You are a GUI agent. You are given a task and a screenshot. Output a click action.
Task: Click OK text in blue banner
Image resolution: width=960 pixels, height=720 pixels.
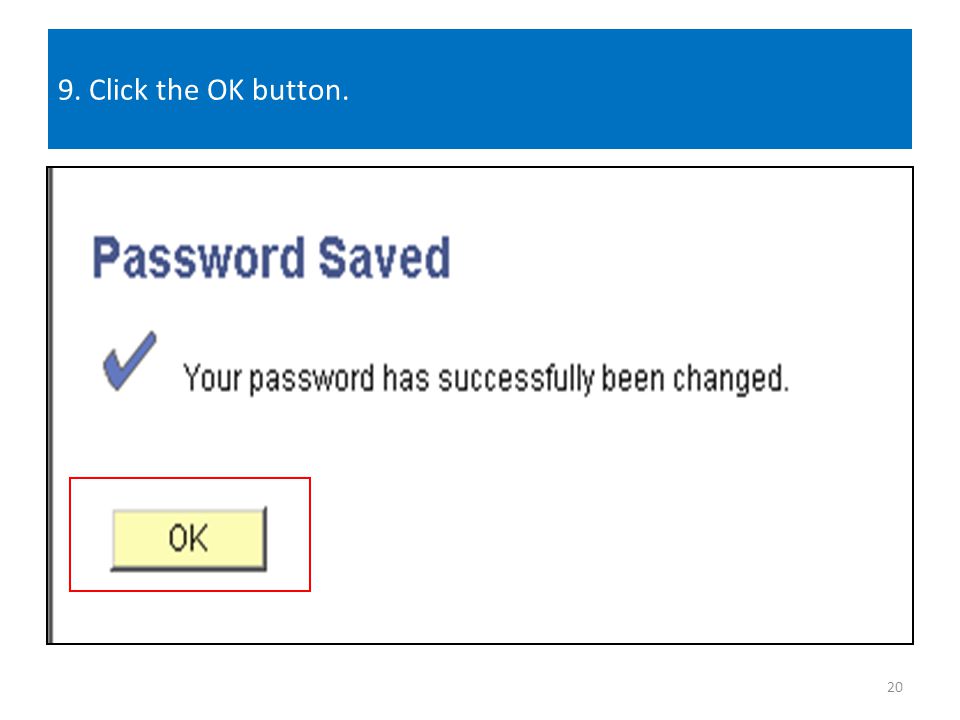(x=225, y=90)
